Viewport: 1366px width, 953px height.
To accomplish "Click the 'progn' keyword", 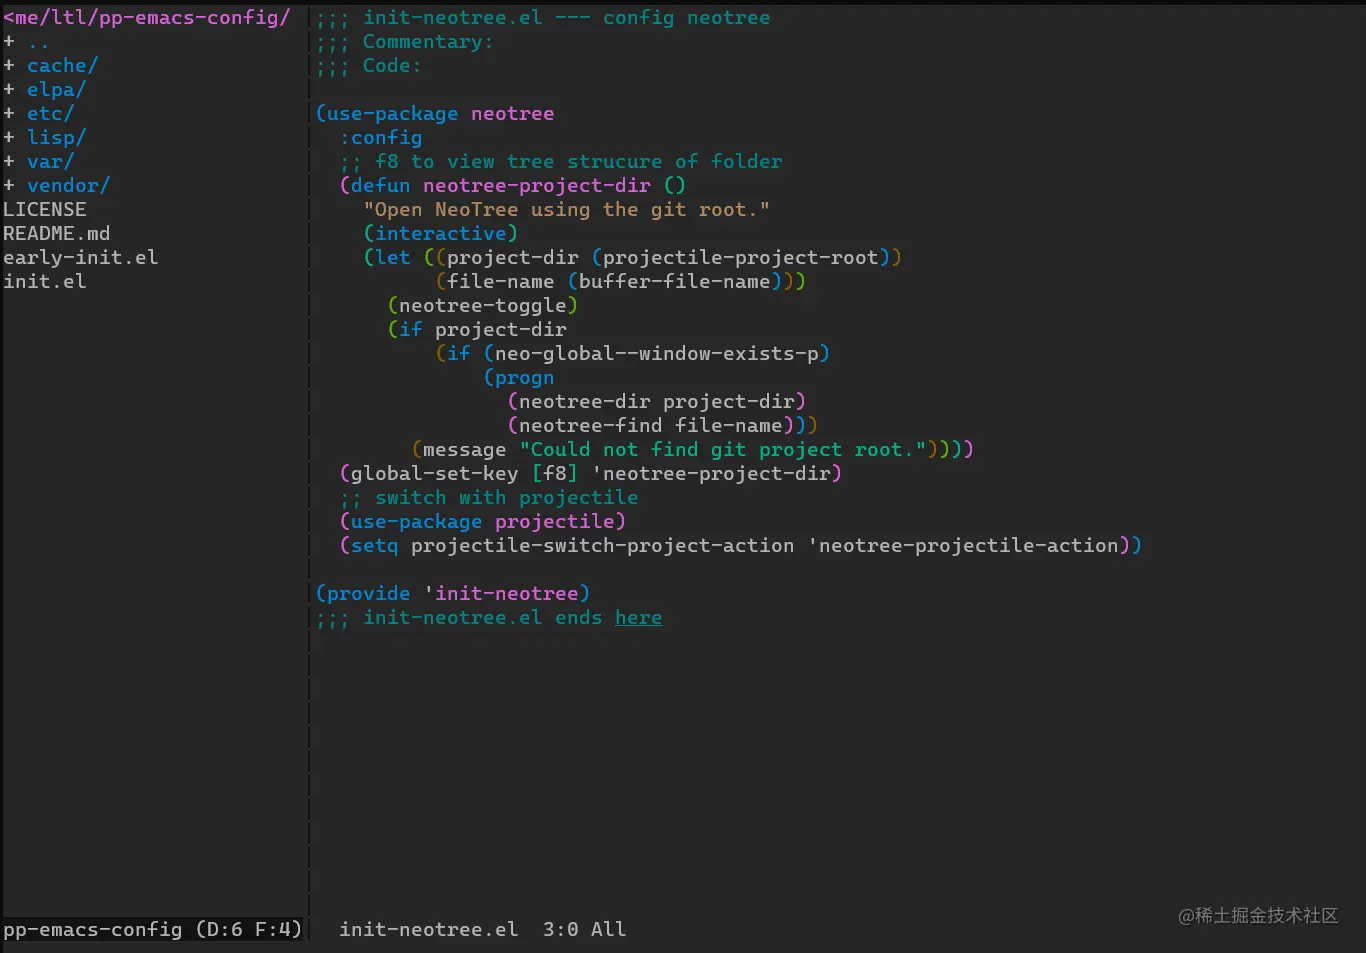I will click(x=524, y=377).
